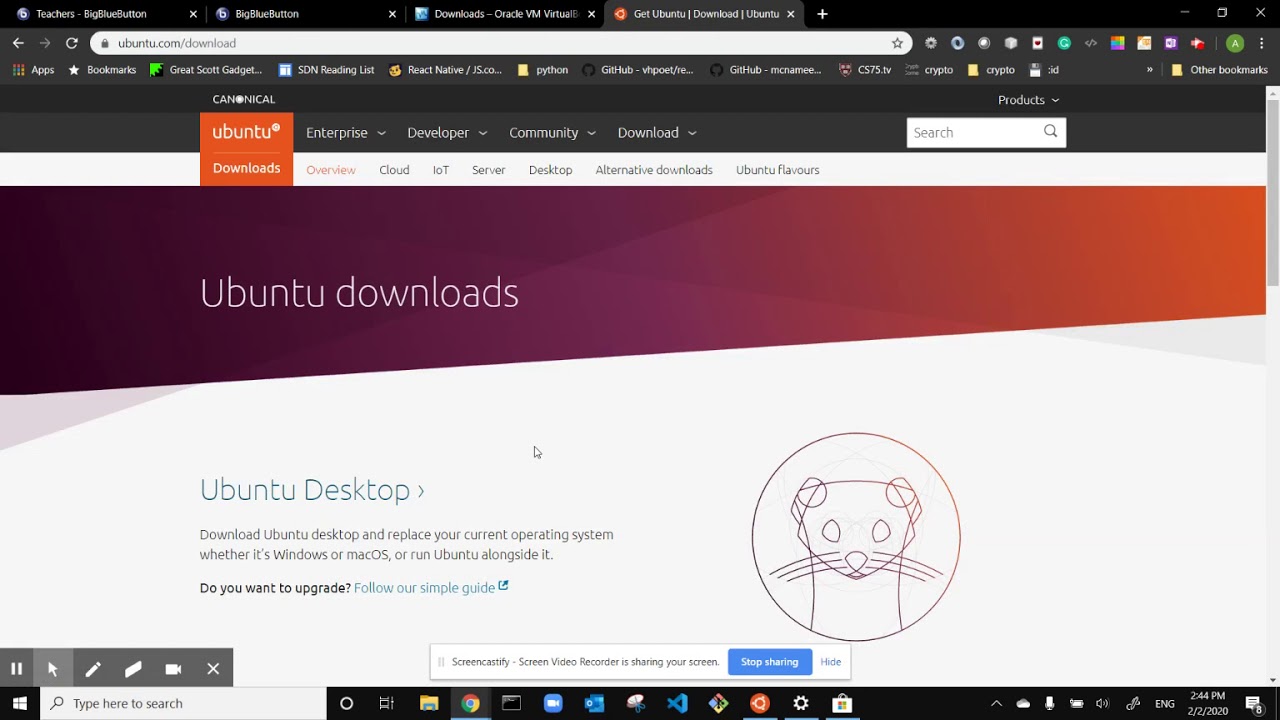Expand the Canonical Products dropdown

pyautogui.click(x=1028, y=100)
